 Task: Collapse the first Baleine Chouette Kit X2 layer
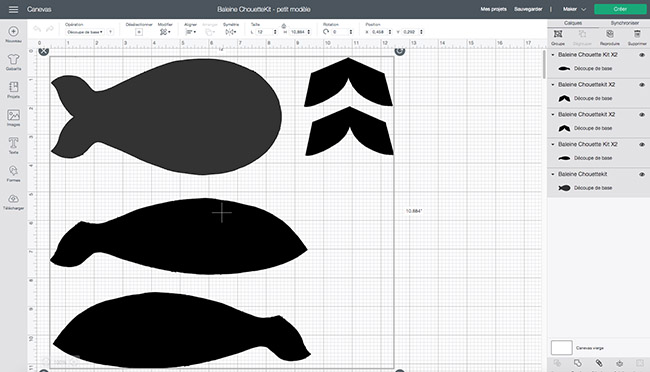pos(553,55)
